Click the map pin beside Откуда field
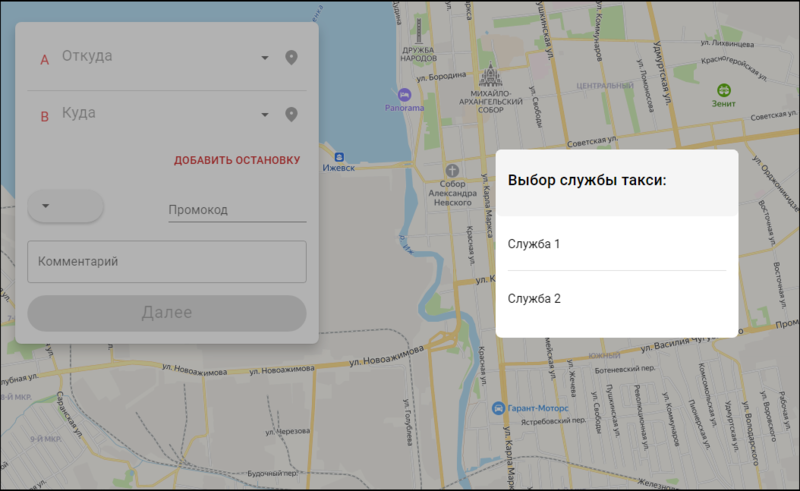Screen dimensions: 800x491 291,58
